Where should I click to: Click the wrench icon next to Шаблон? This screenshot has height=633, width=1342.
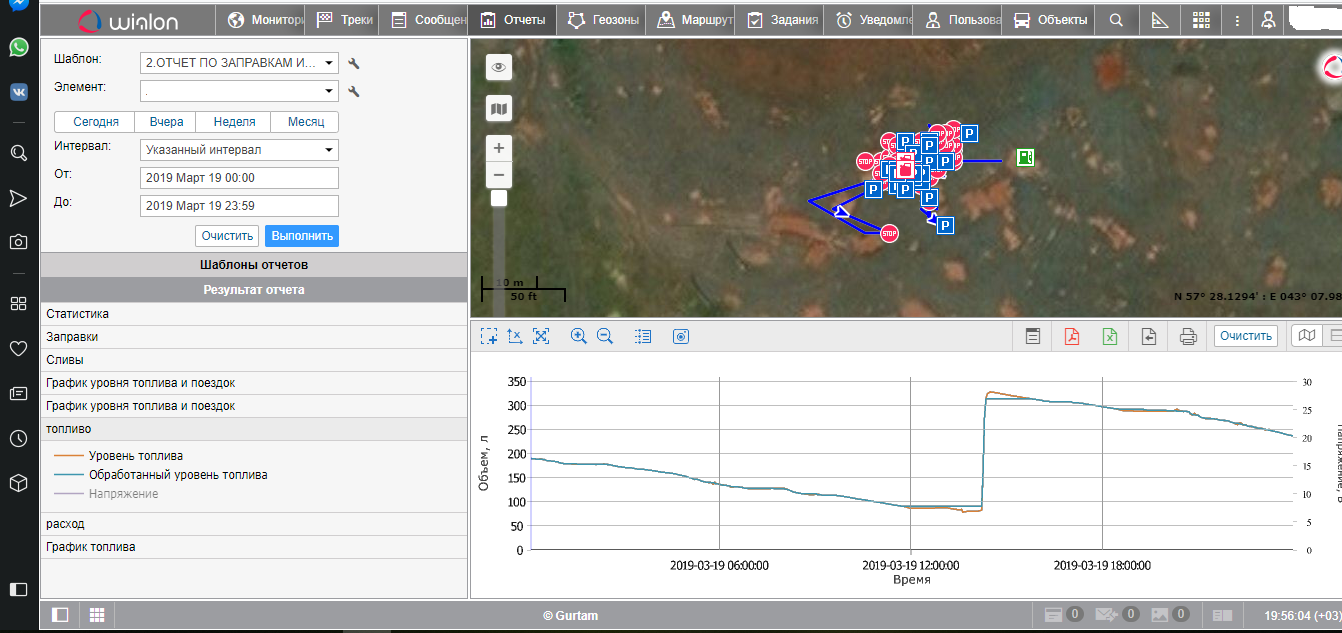click(353, 64)
